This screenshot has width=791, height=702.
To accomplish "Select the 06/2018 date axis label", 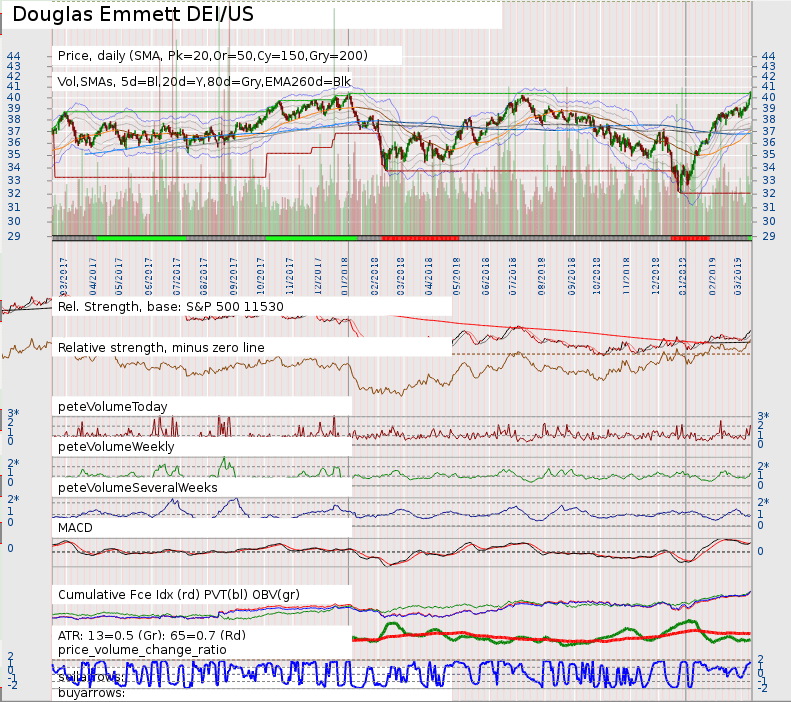I will 485,276.
